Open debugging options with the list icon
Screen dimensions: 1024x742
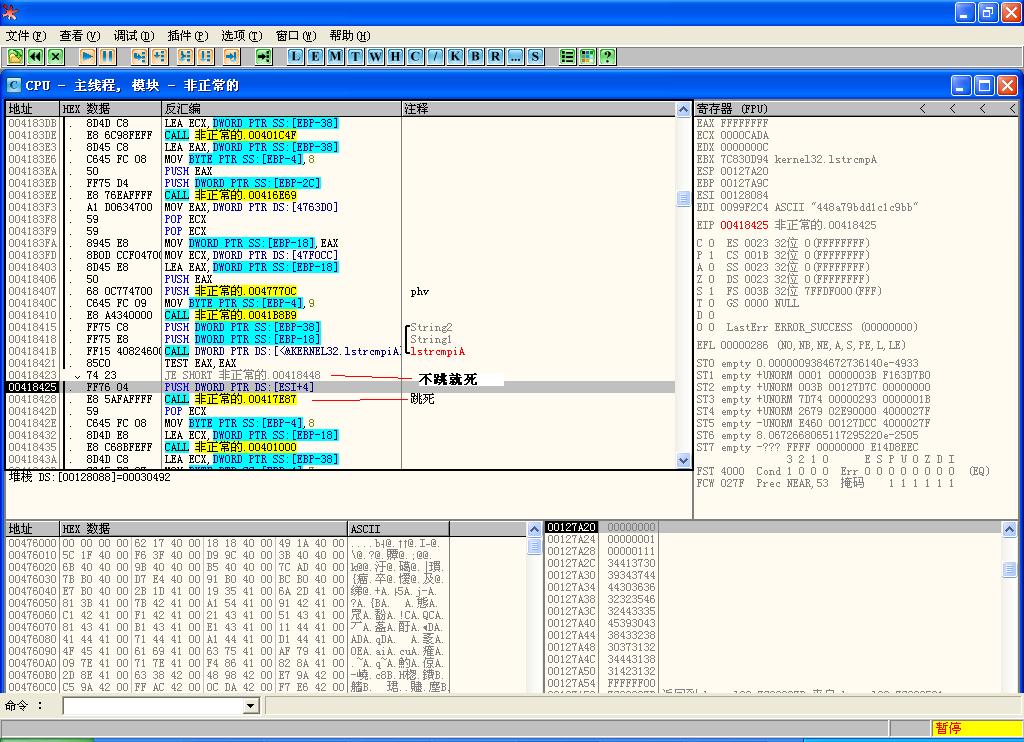click(x=568, y=57)
